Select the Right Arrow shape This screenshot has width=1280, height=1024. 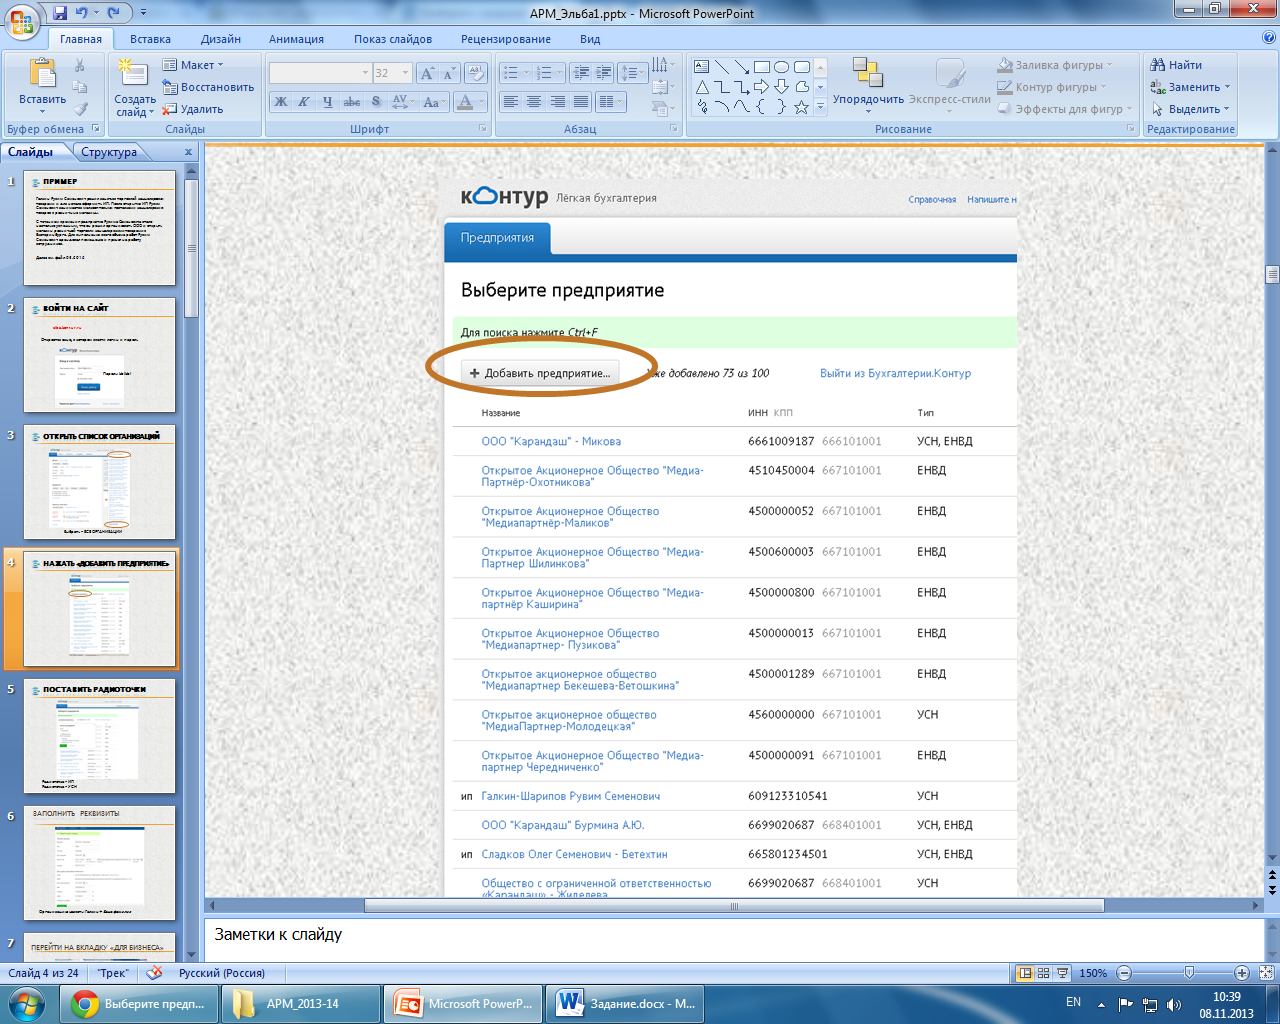point(762,87)
